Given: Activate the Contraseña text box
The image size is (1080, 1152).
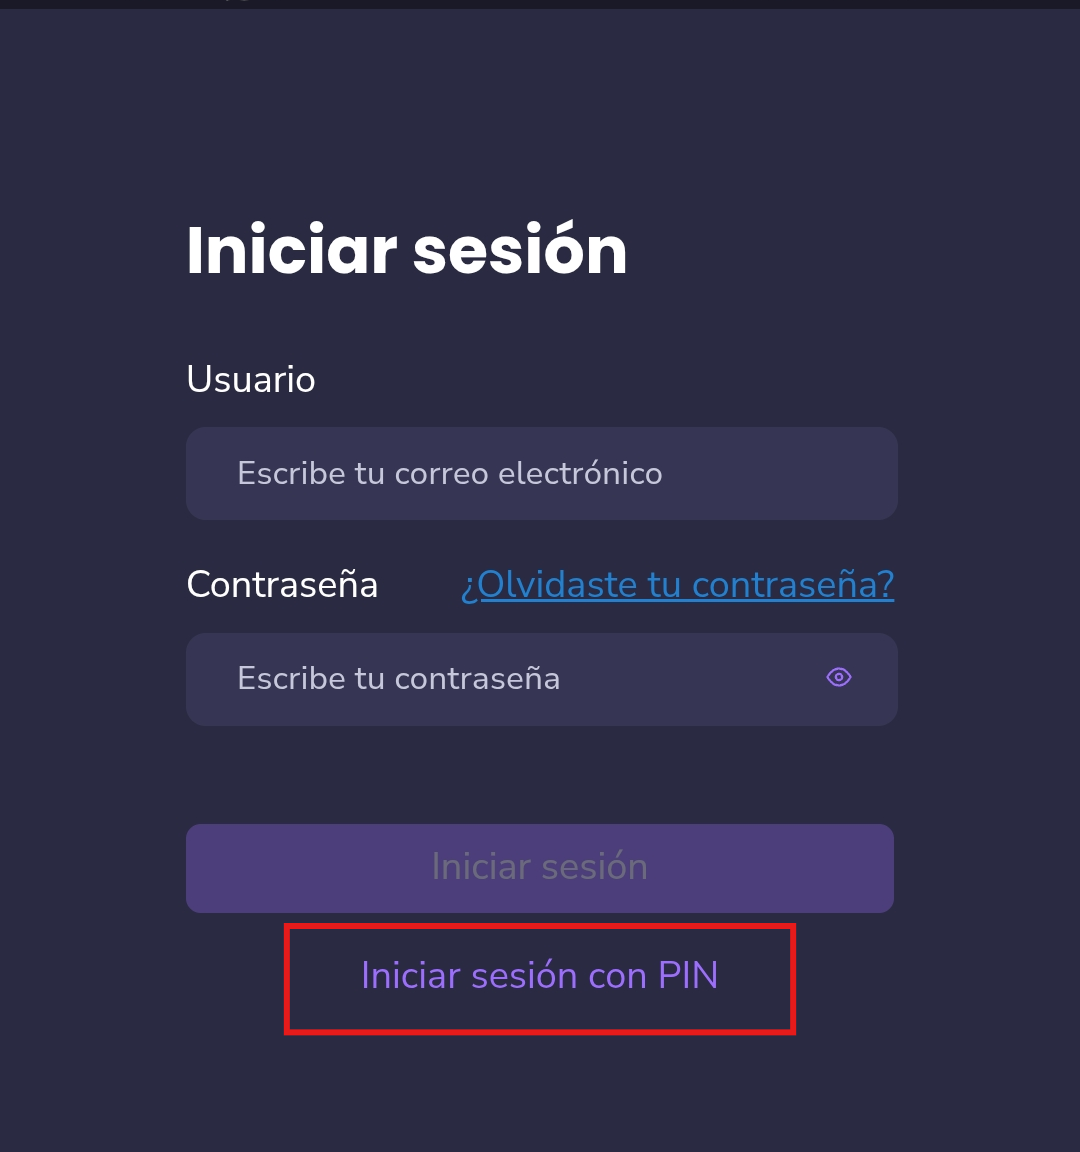Looking at the screenshot, I should pyautogui.click(x=500, y=679).
